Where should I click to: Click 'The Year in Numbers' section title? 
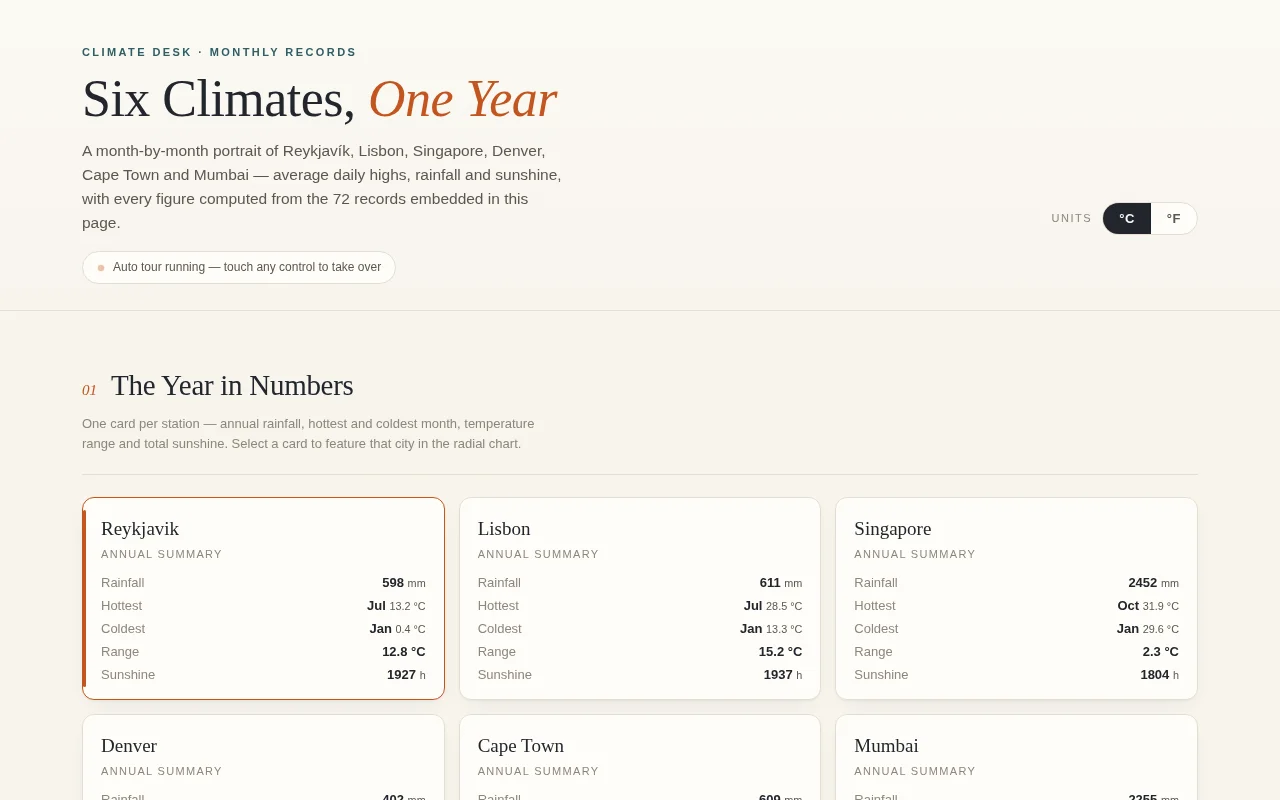(x=232, y=385)
